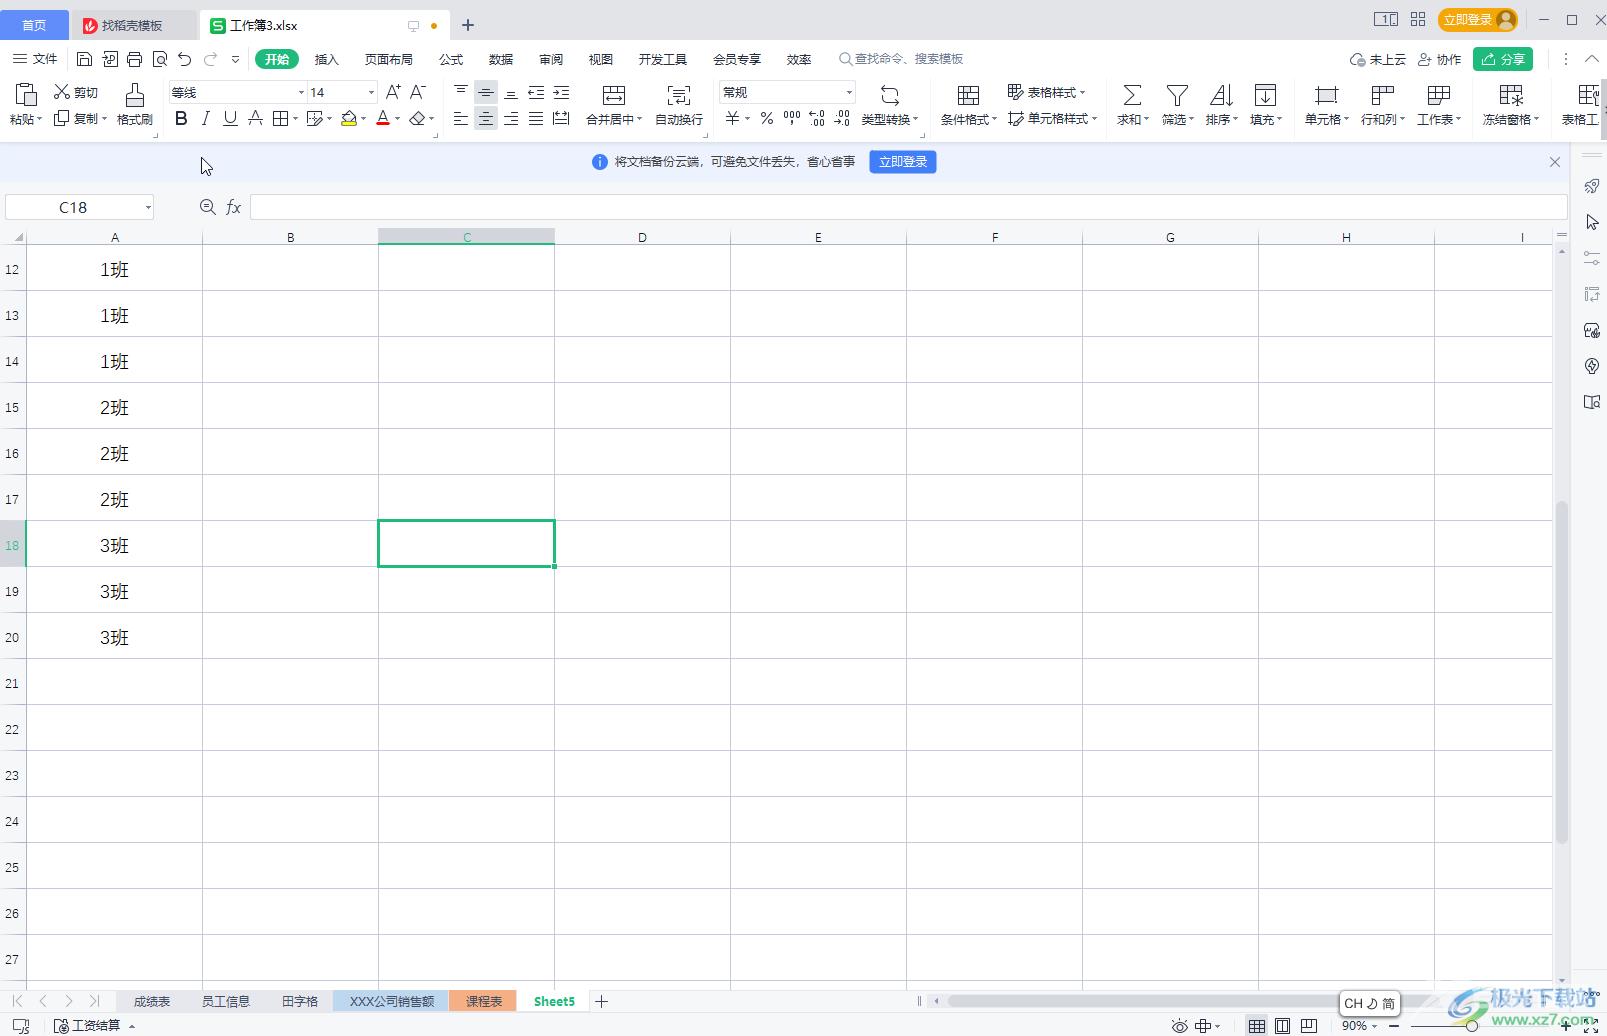Open the Formulas (公式) ribbon tab
The height and width of the screenshot is (1036, 1607).
[451, 59]
